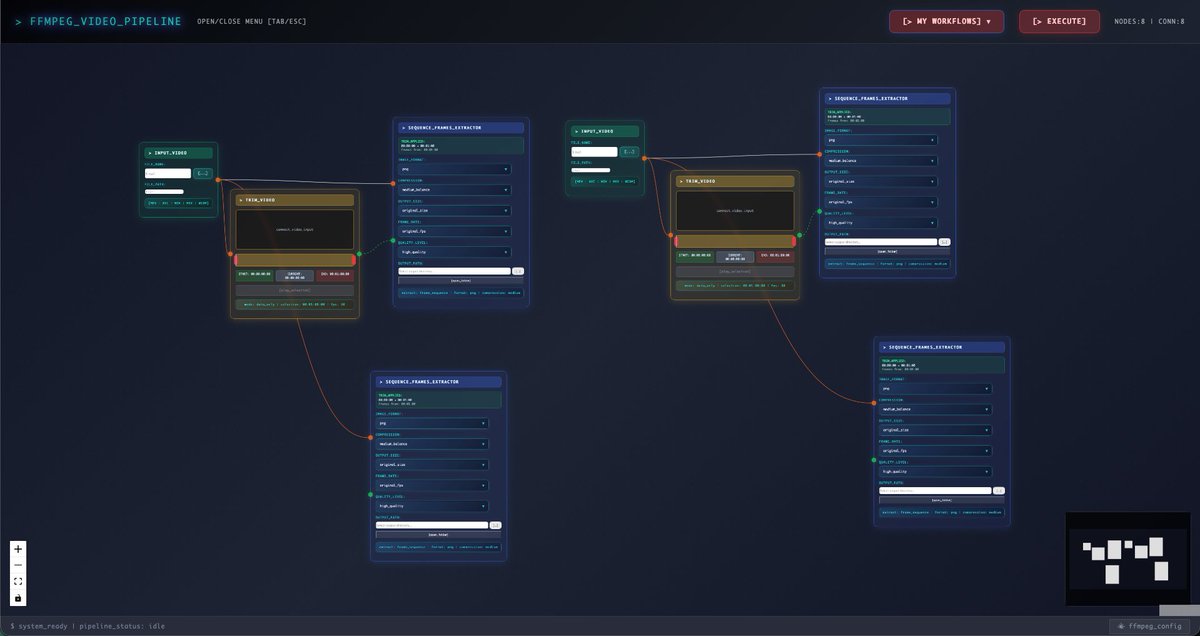The height and width of the screenshot is (636, 1200).
Task: Click the left TRIM_VIDEO node header
Action: [x=294, y=200]
